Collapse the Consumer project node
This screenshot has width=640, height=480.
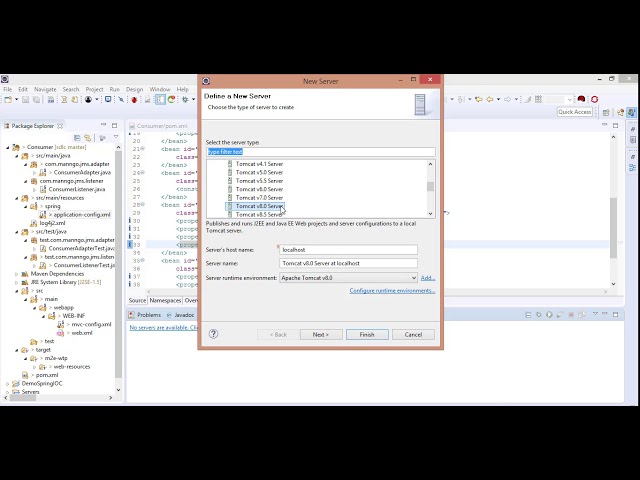[x=7, y=147]
